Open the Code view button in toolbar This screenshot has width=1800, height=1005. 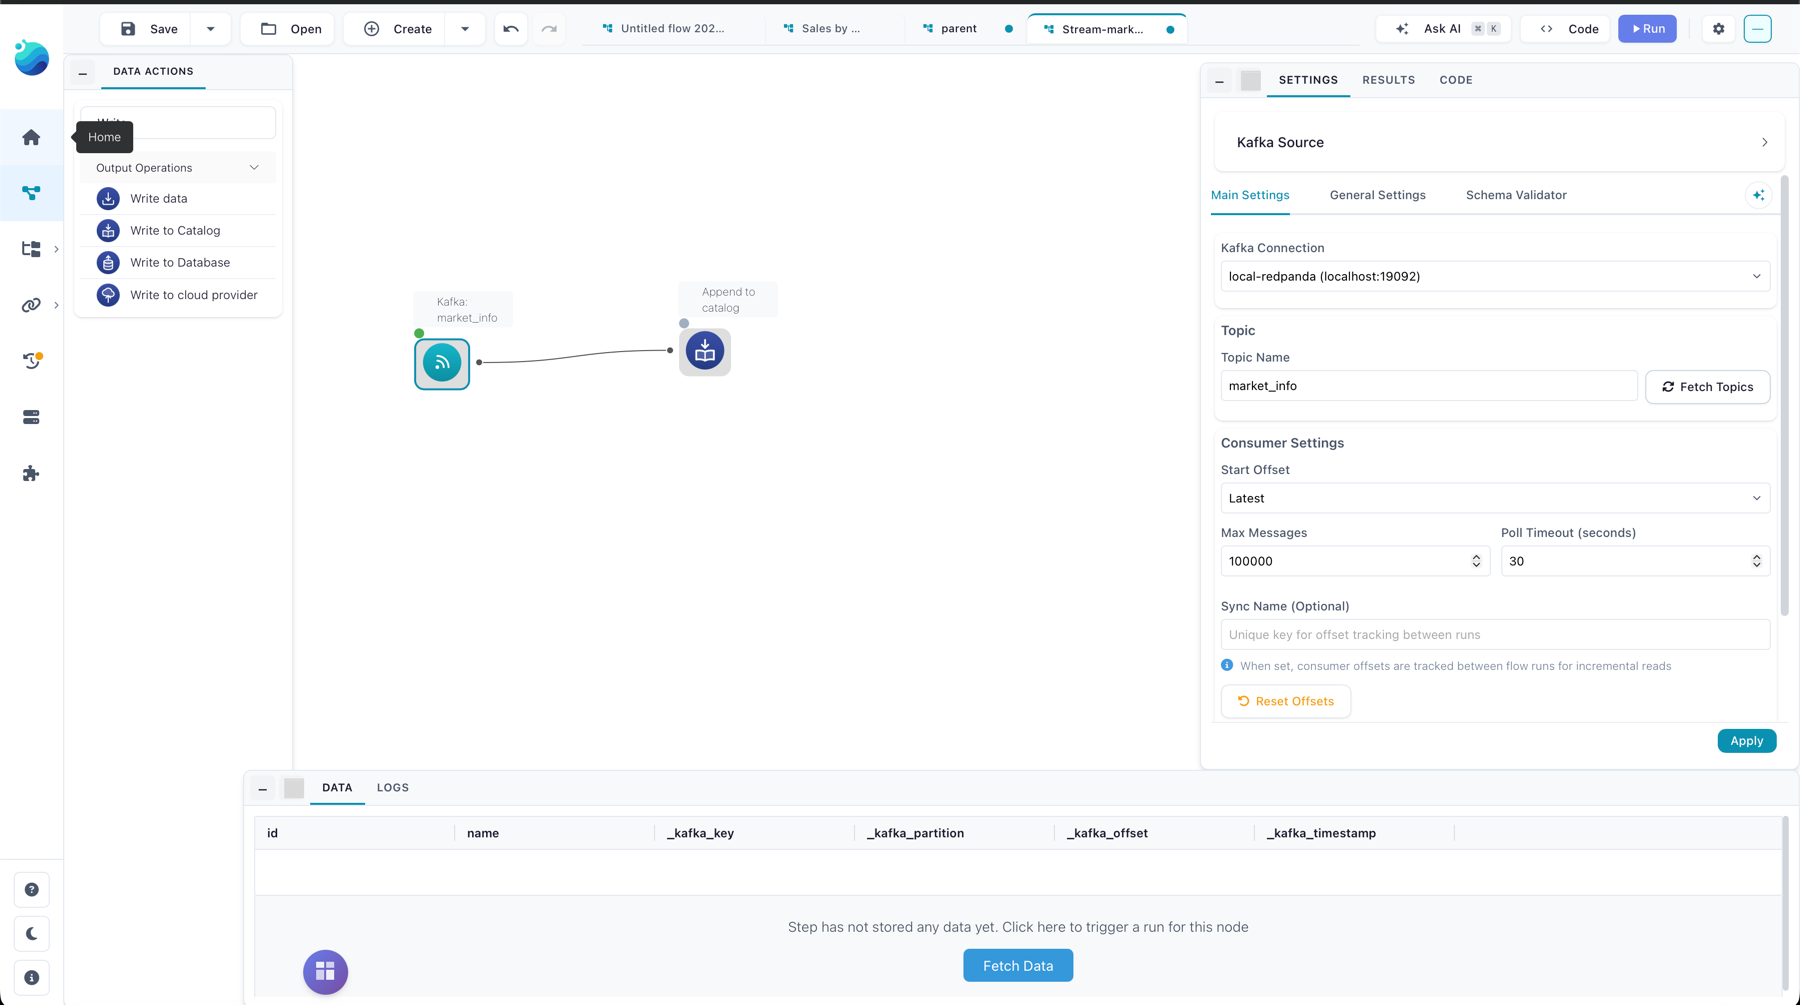(x=1568, y=29)
